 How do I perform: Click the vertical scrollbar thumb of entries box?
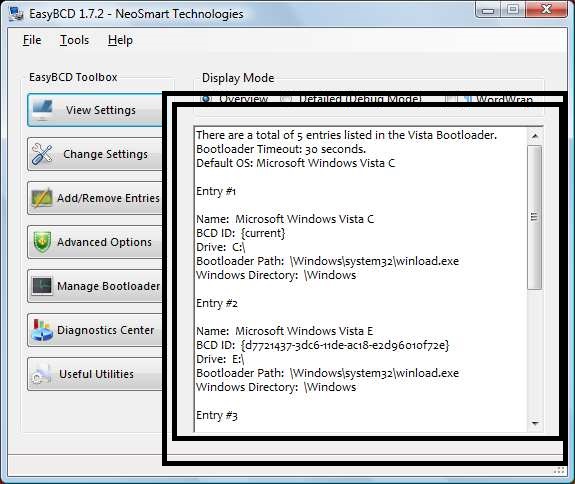(535, 217)
